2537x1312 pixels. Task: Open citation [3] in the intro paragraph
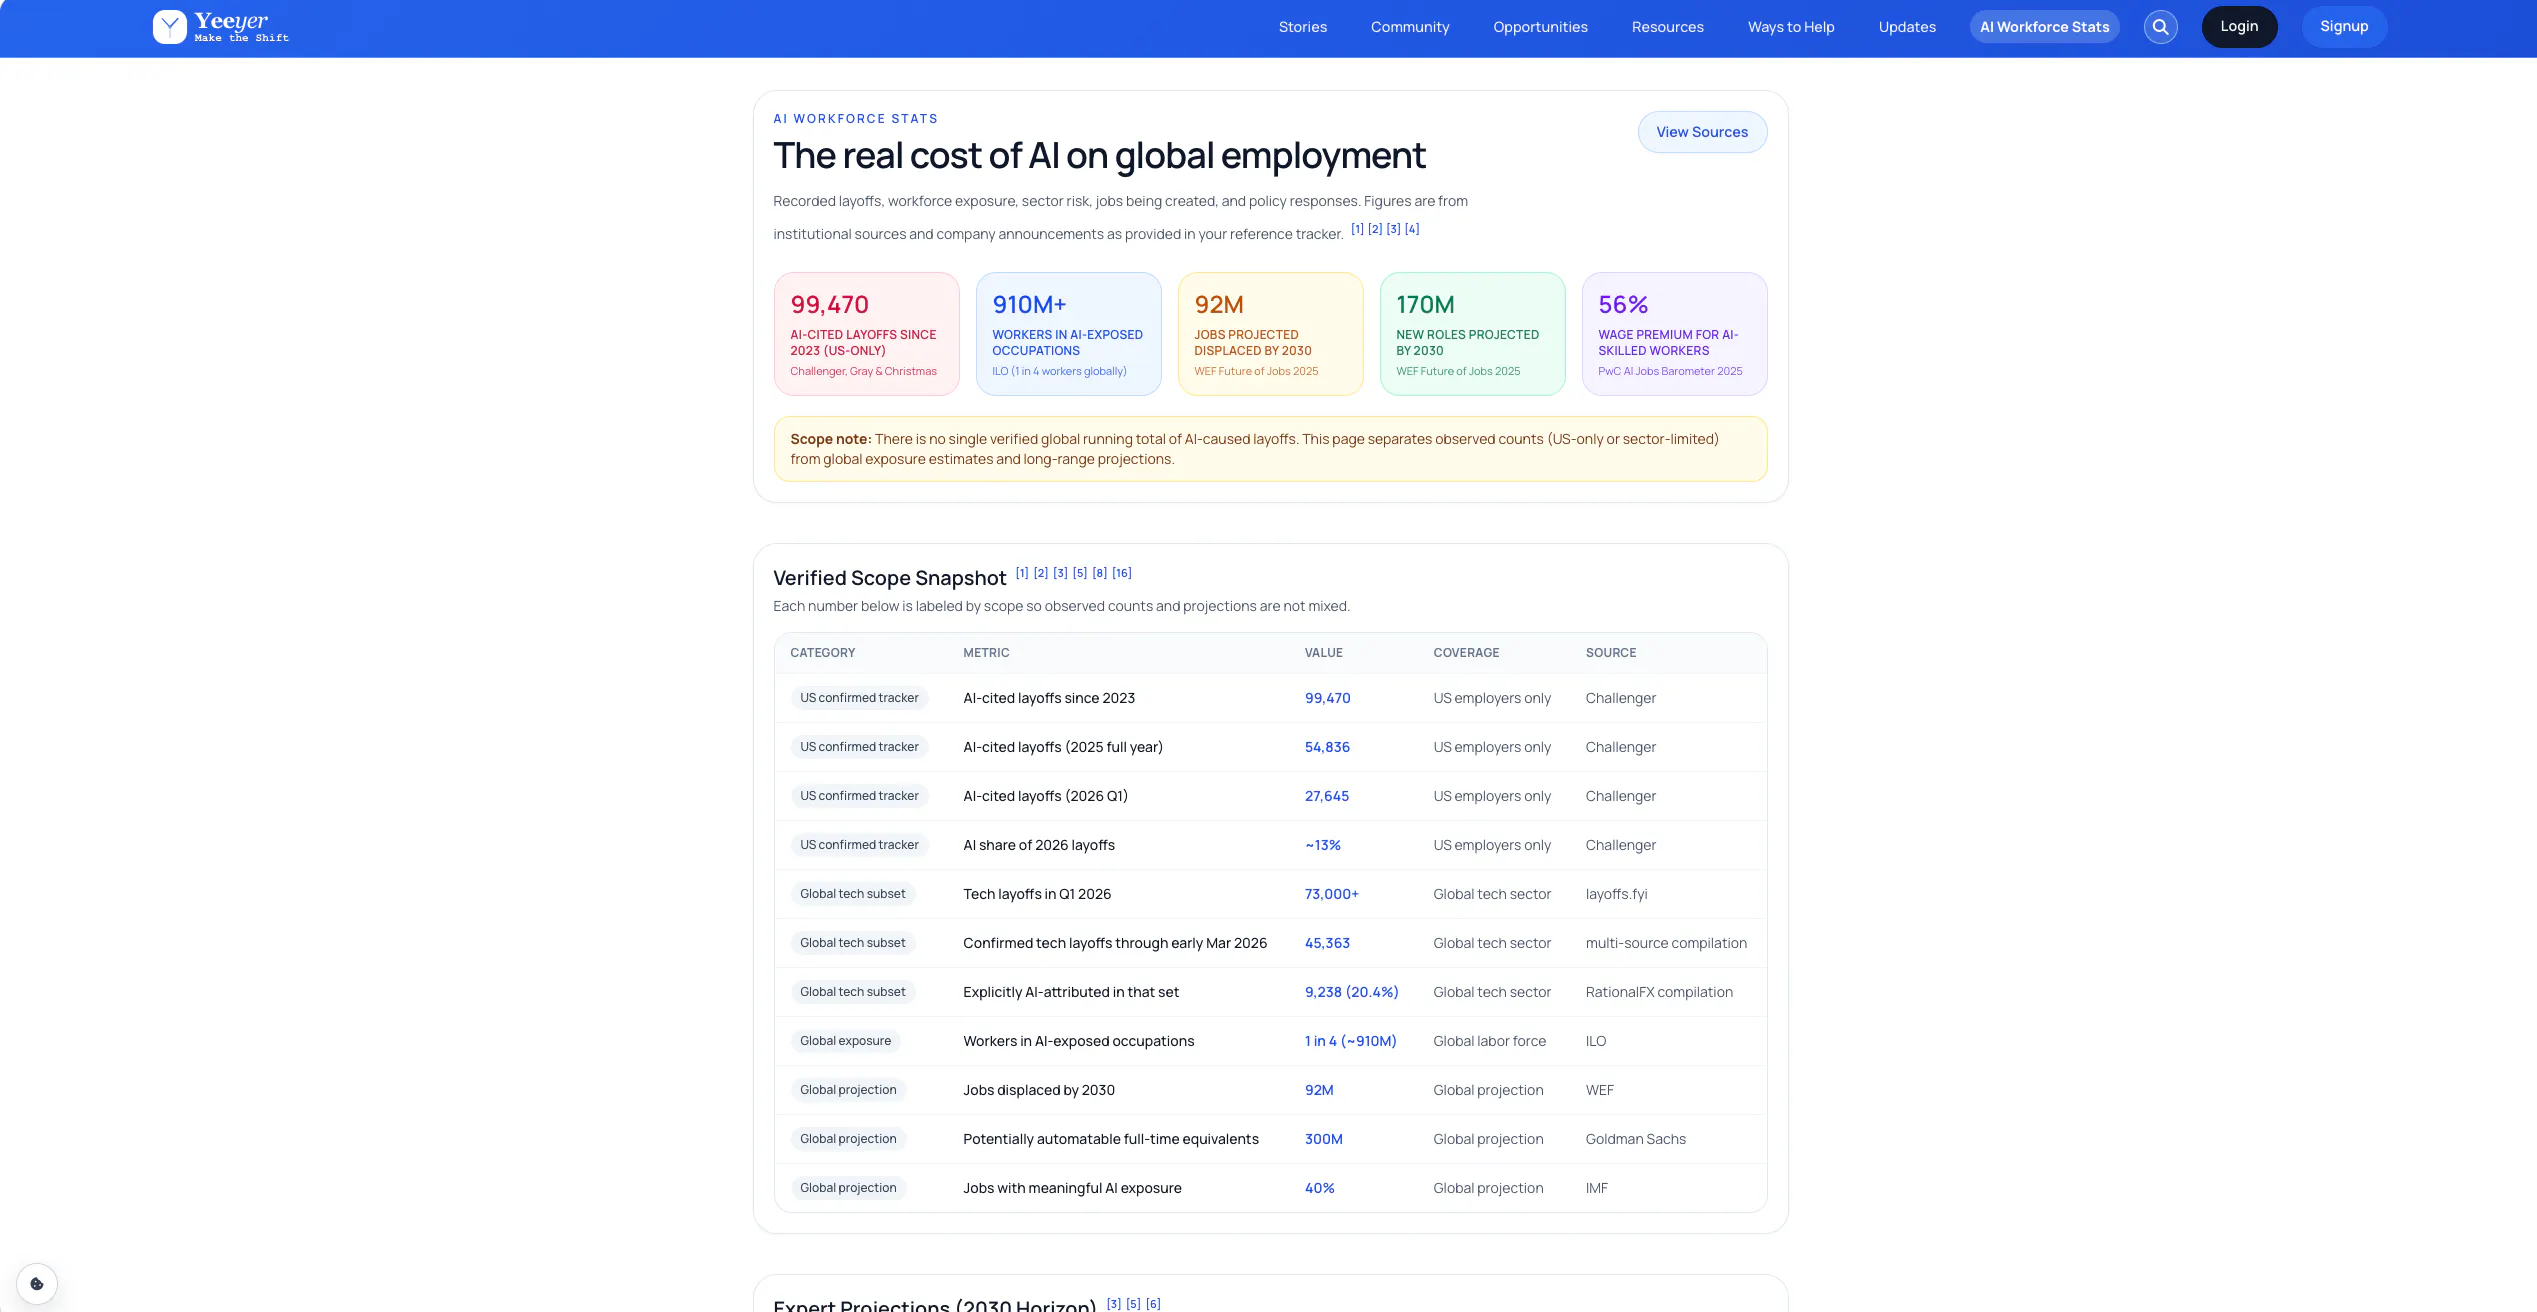(1393, 229)
